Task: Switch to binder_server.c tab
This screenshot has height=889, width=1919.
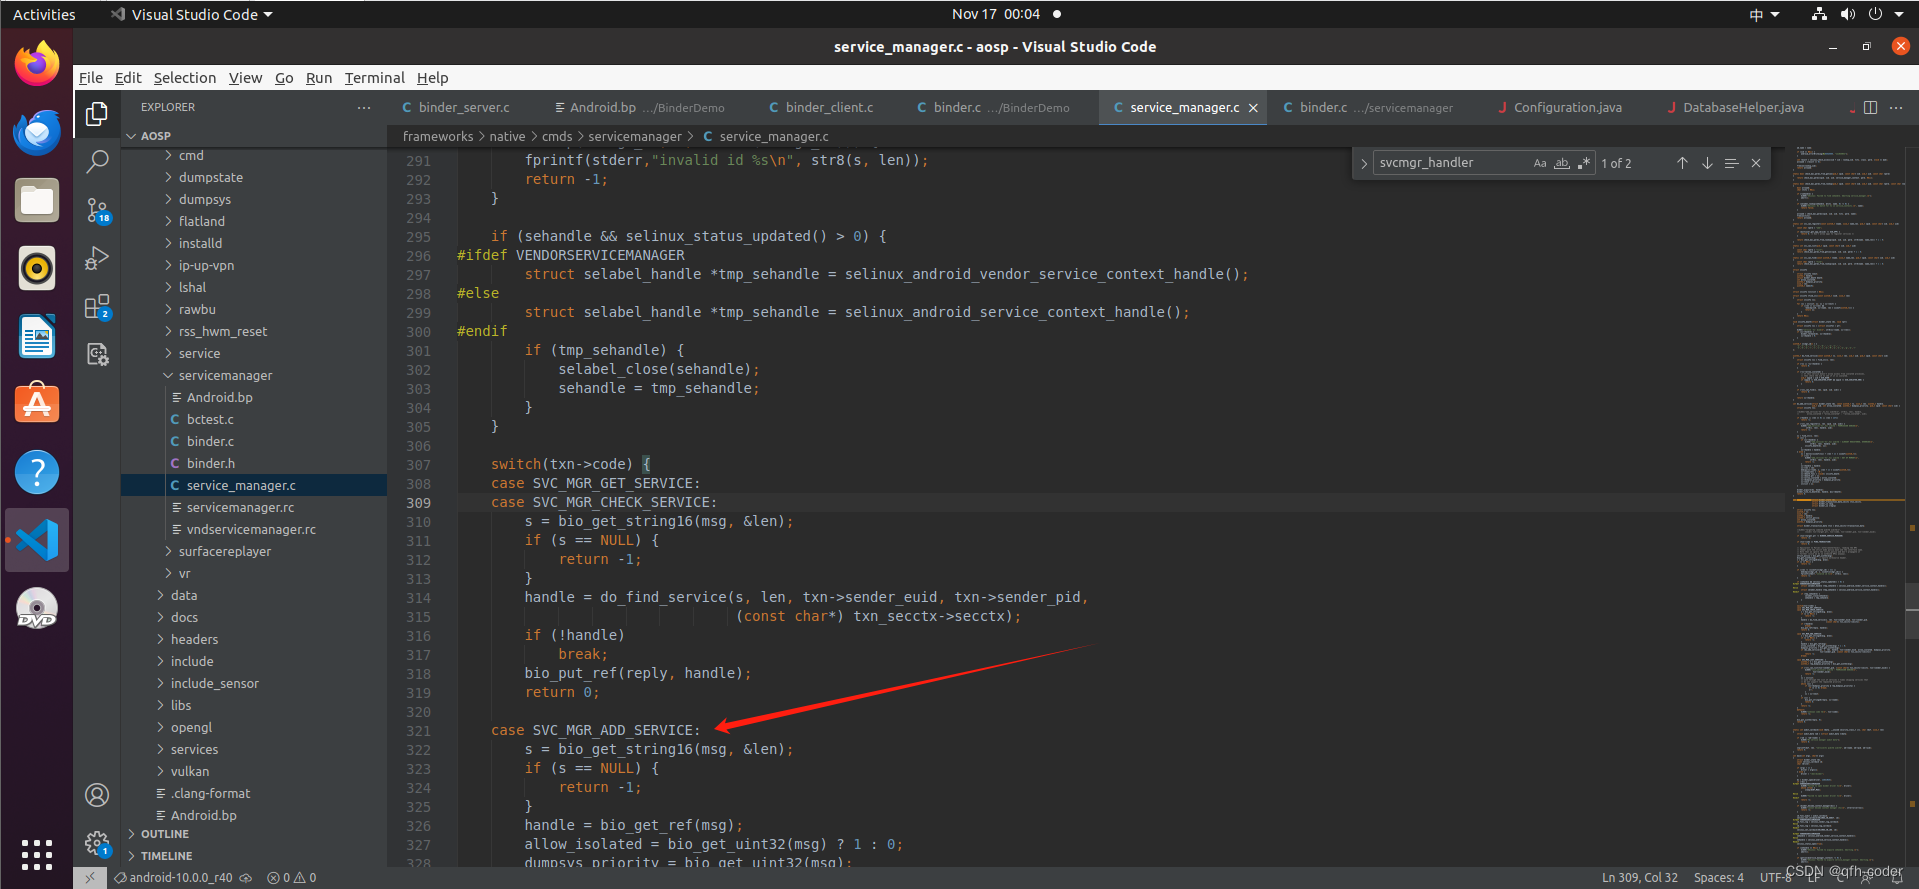Action: coord(463,108)
